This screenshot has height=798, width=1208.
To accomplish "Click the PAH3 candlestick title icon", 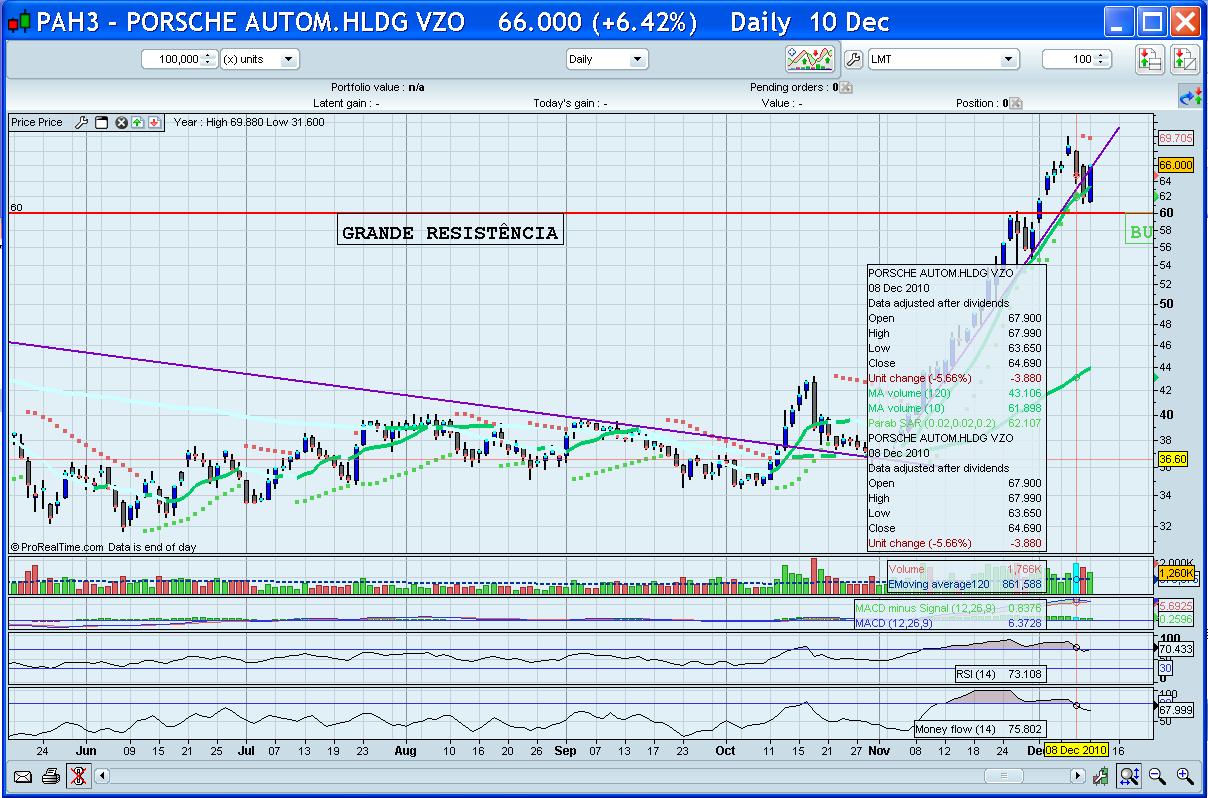I will click(20, 22).
